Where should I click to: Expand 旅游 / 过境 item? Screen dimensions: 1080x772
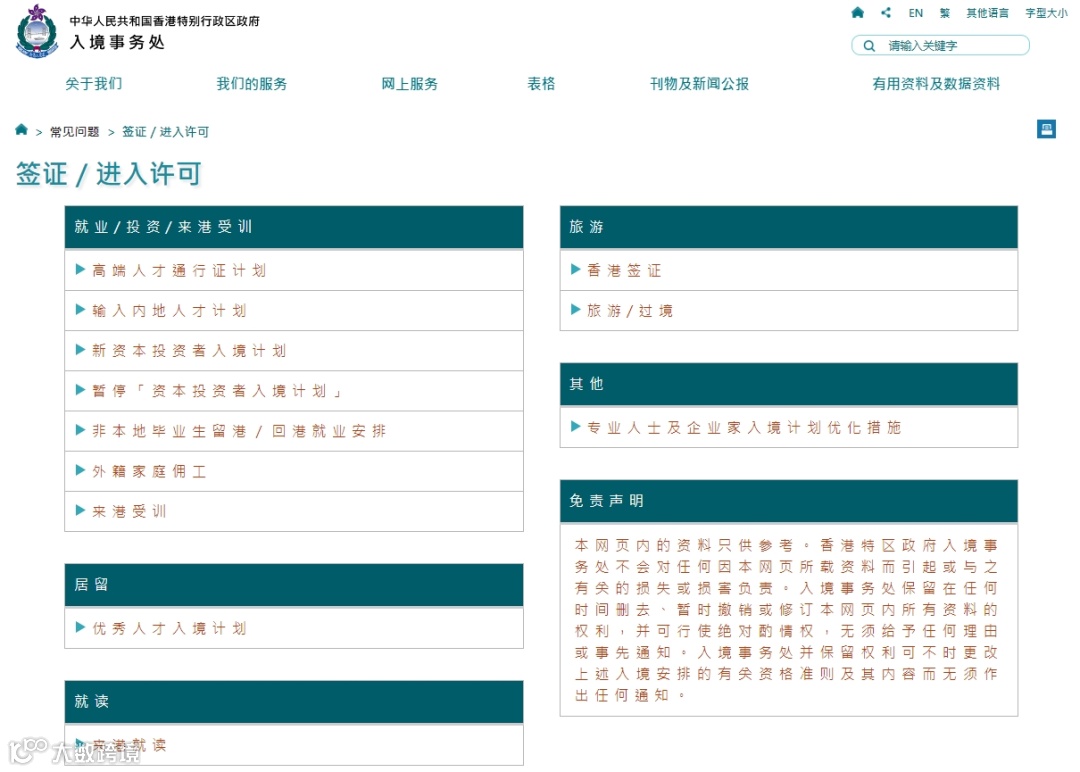click(x=789, y=311)
